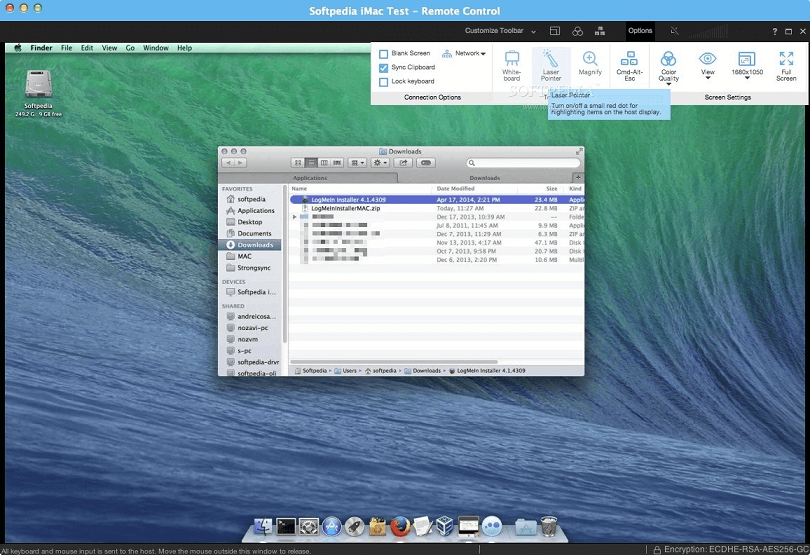Image resolution: width=810 pixels, height=555 pixels.
Task: Tick the Lock keyboard checkbox
Action: point(384,81)
